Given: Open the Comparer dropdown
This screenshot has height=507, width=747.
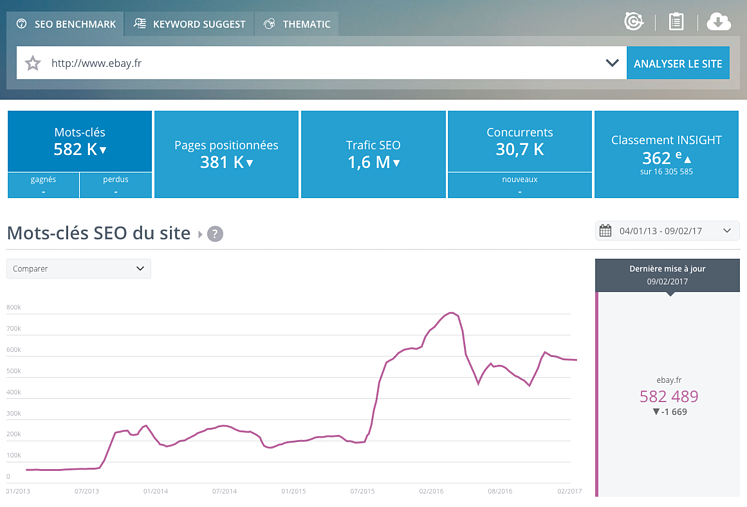Looking at the screenshot, I should [x=79, y=269].
